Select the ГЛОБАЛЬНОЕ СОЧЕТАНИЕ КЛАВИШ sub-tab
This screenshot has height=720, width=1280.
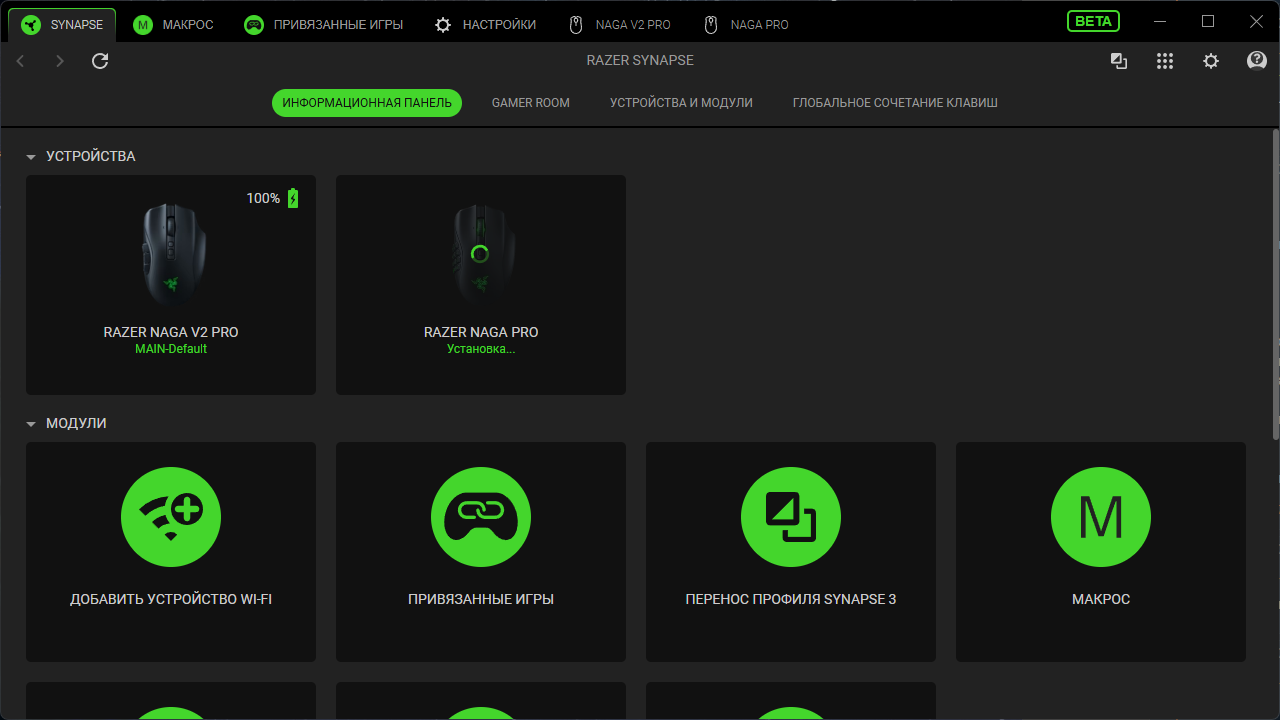(895, 103)
